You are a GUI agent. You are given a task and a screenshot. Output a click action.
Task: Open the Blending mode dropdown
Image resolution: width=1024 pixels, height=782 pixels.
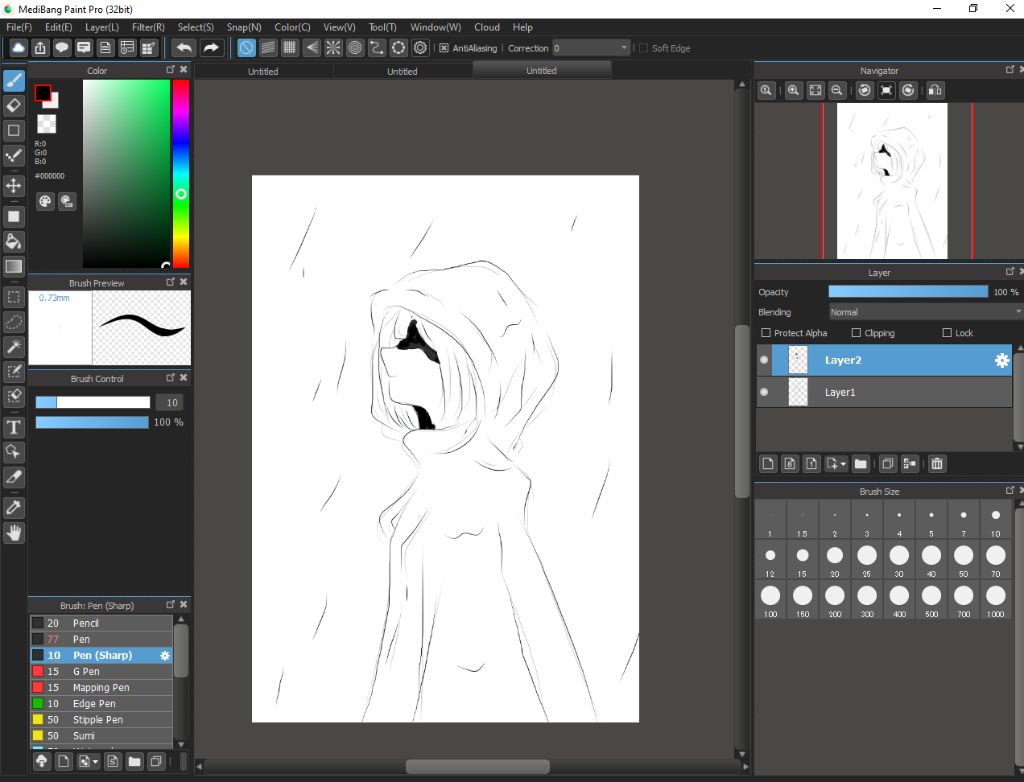pos(925,312)
